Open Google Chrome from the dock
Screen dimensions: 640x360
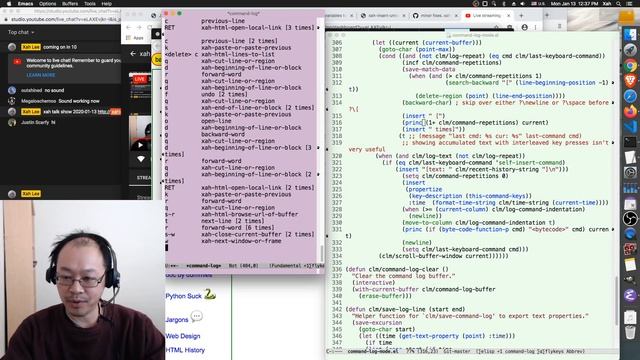tap(630, 65)
